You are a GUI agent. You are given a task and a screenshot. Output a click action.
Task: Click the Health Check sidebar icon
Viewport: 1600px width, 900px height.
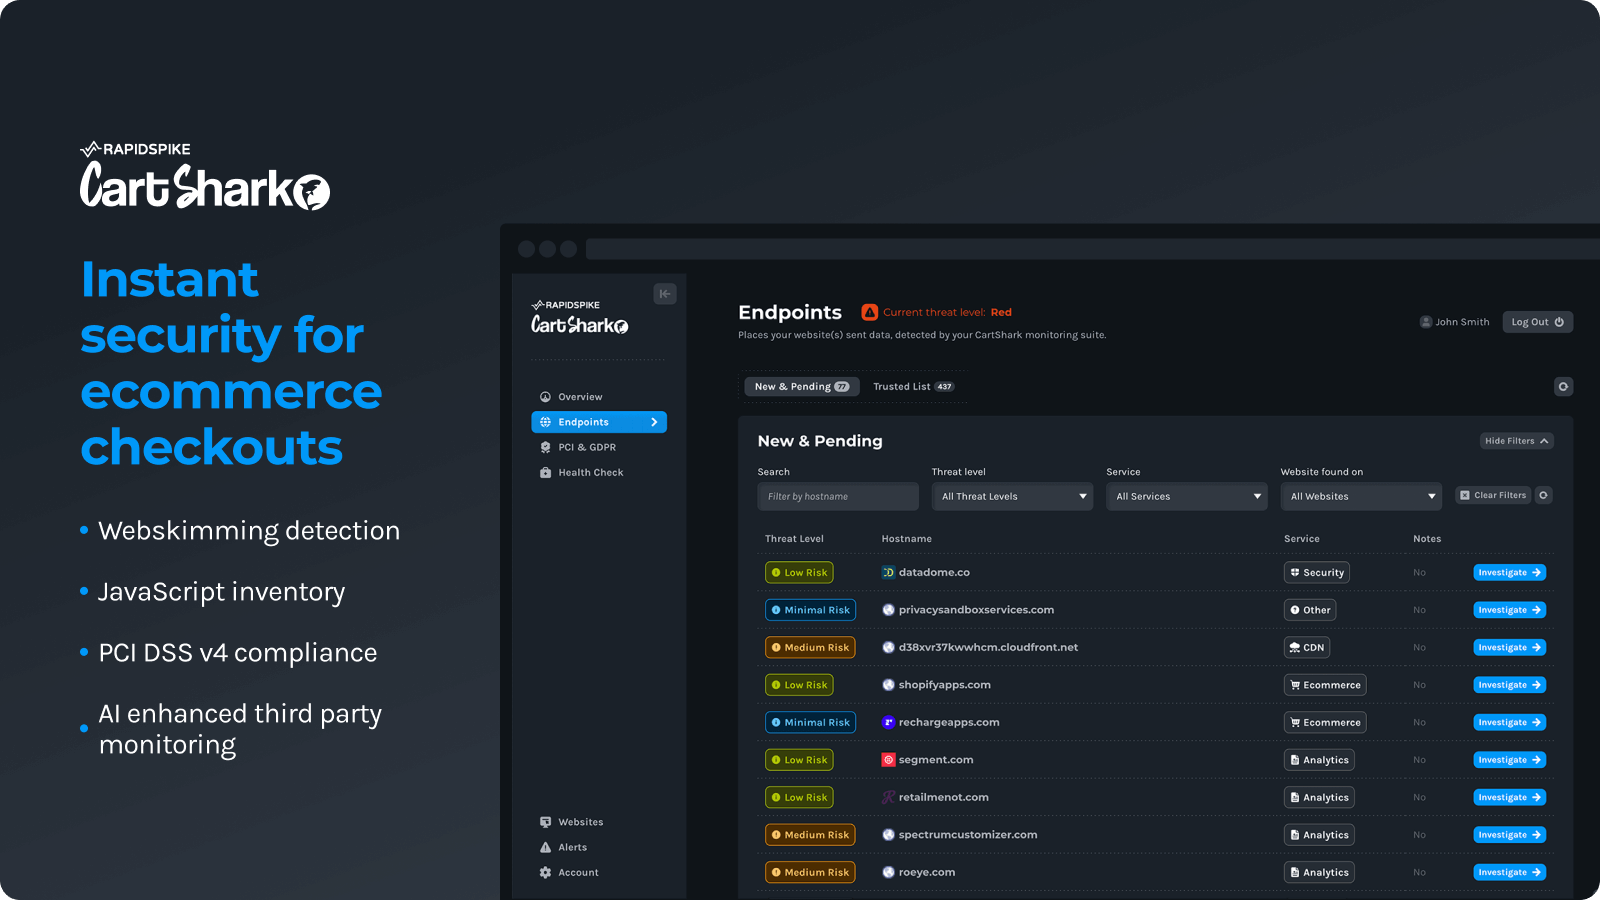pos(546,473)
